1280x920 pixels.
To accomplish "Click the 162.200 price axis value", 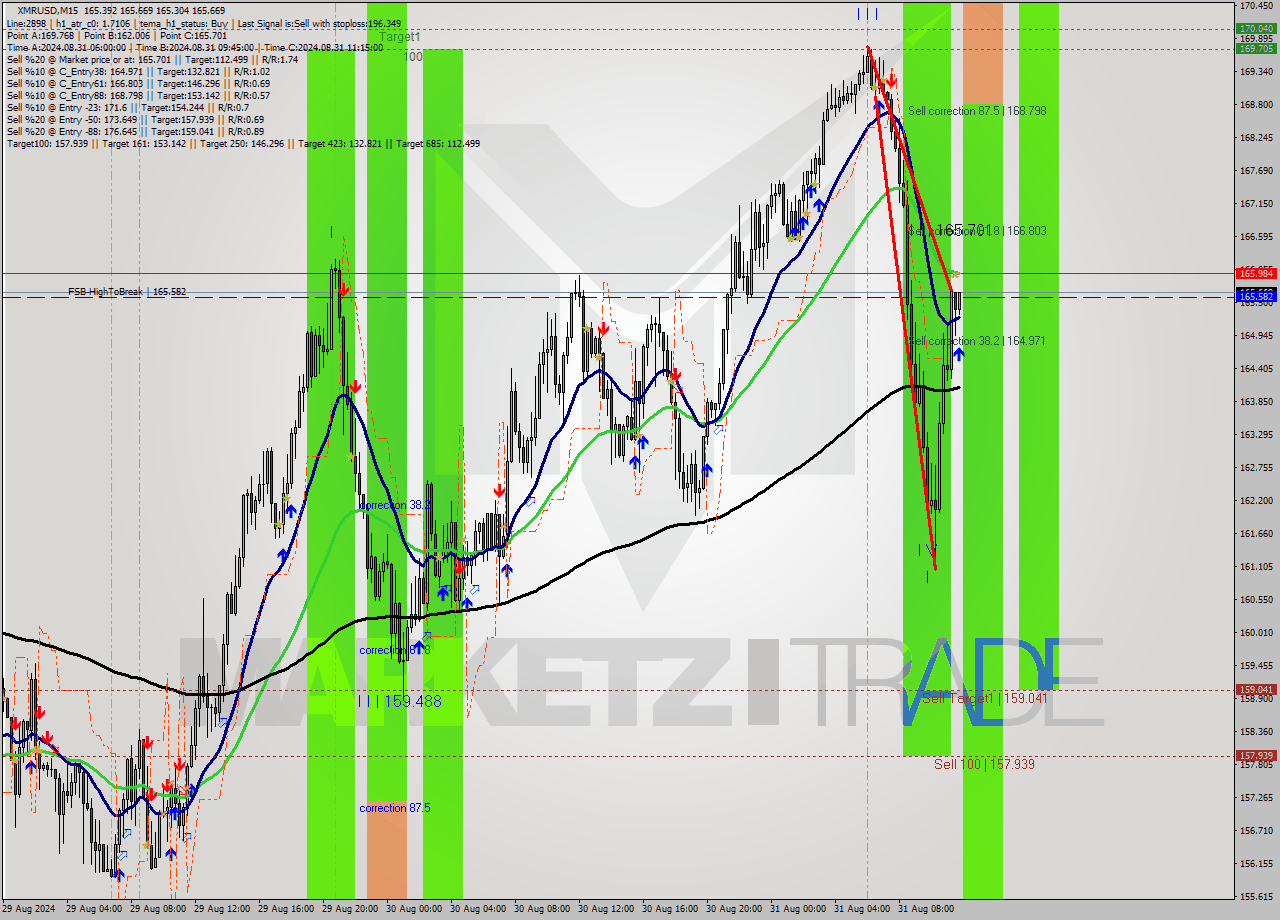I will pyautogui.click(x=1256, y=501).
